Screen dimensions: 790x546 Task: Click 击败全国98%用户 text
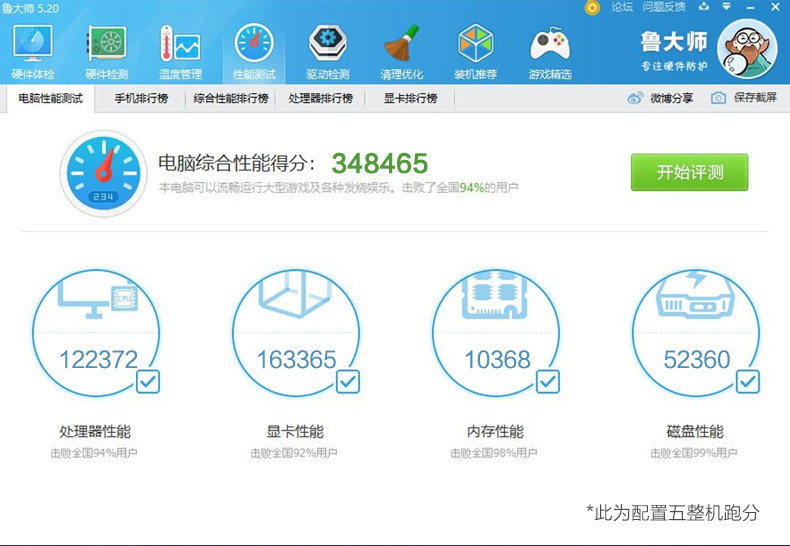click(494, 453)
